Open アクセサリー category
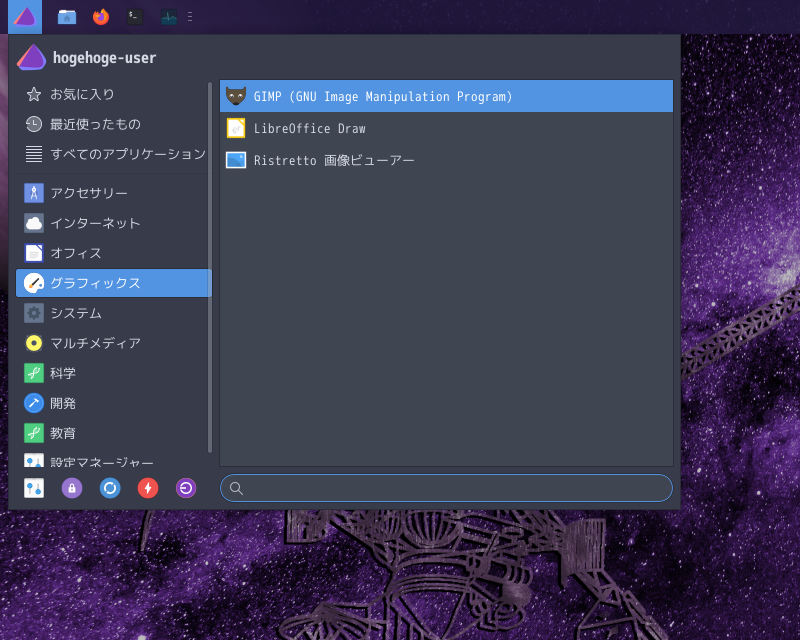 [113, 193]
